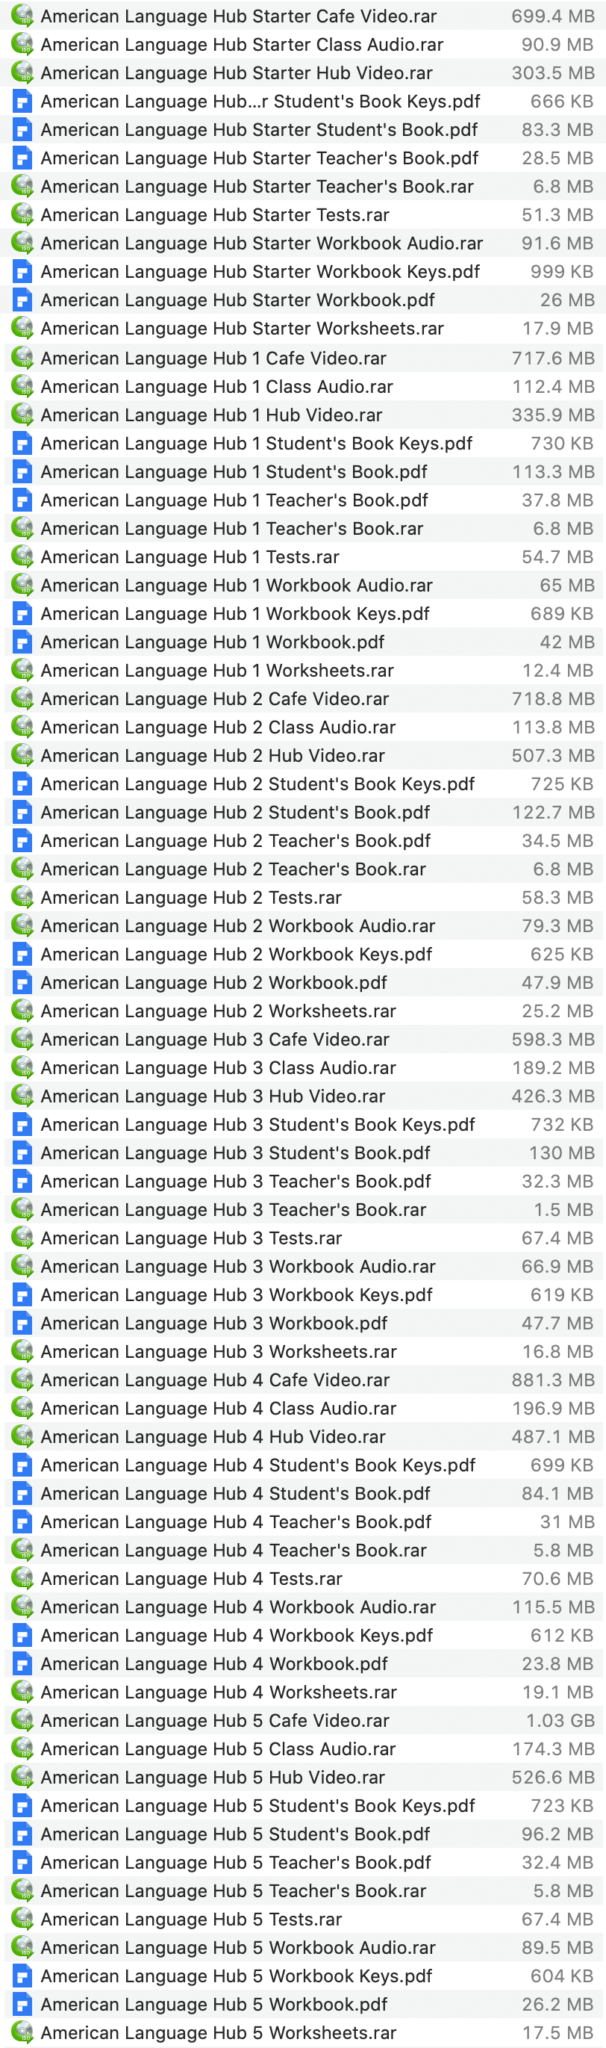
Task: Click the 1.03 GB size of Hub 5 Cafe Video
Action: [x=560, y=1721]
